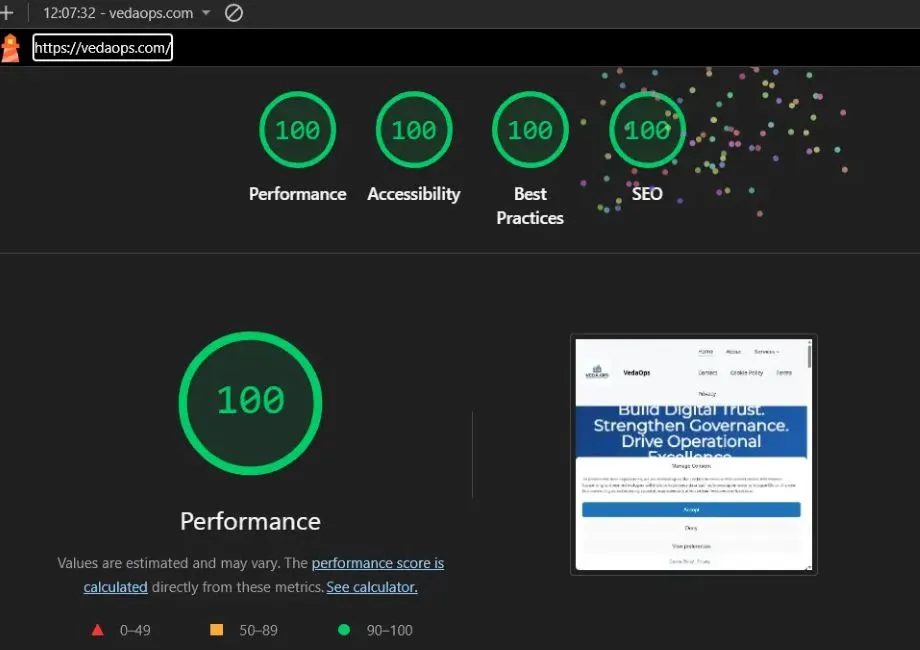This screenshot has width=920, height=650.
Task: Click the red triangle 0–49 legend icon
Action: click(98, 630)
